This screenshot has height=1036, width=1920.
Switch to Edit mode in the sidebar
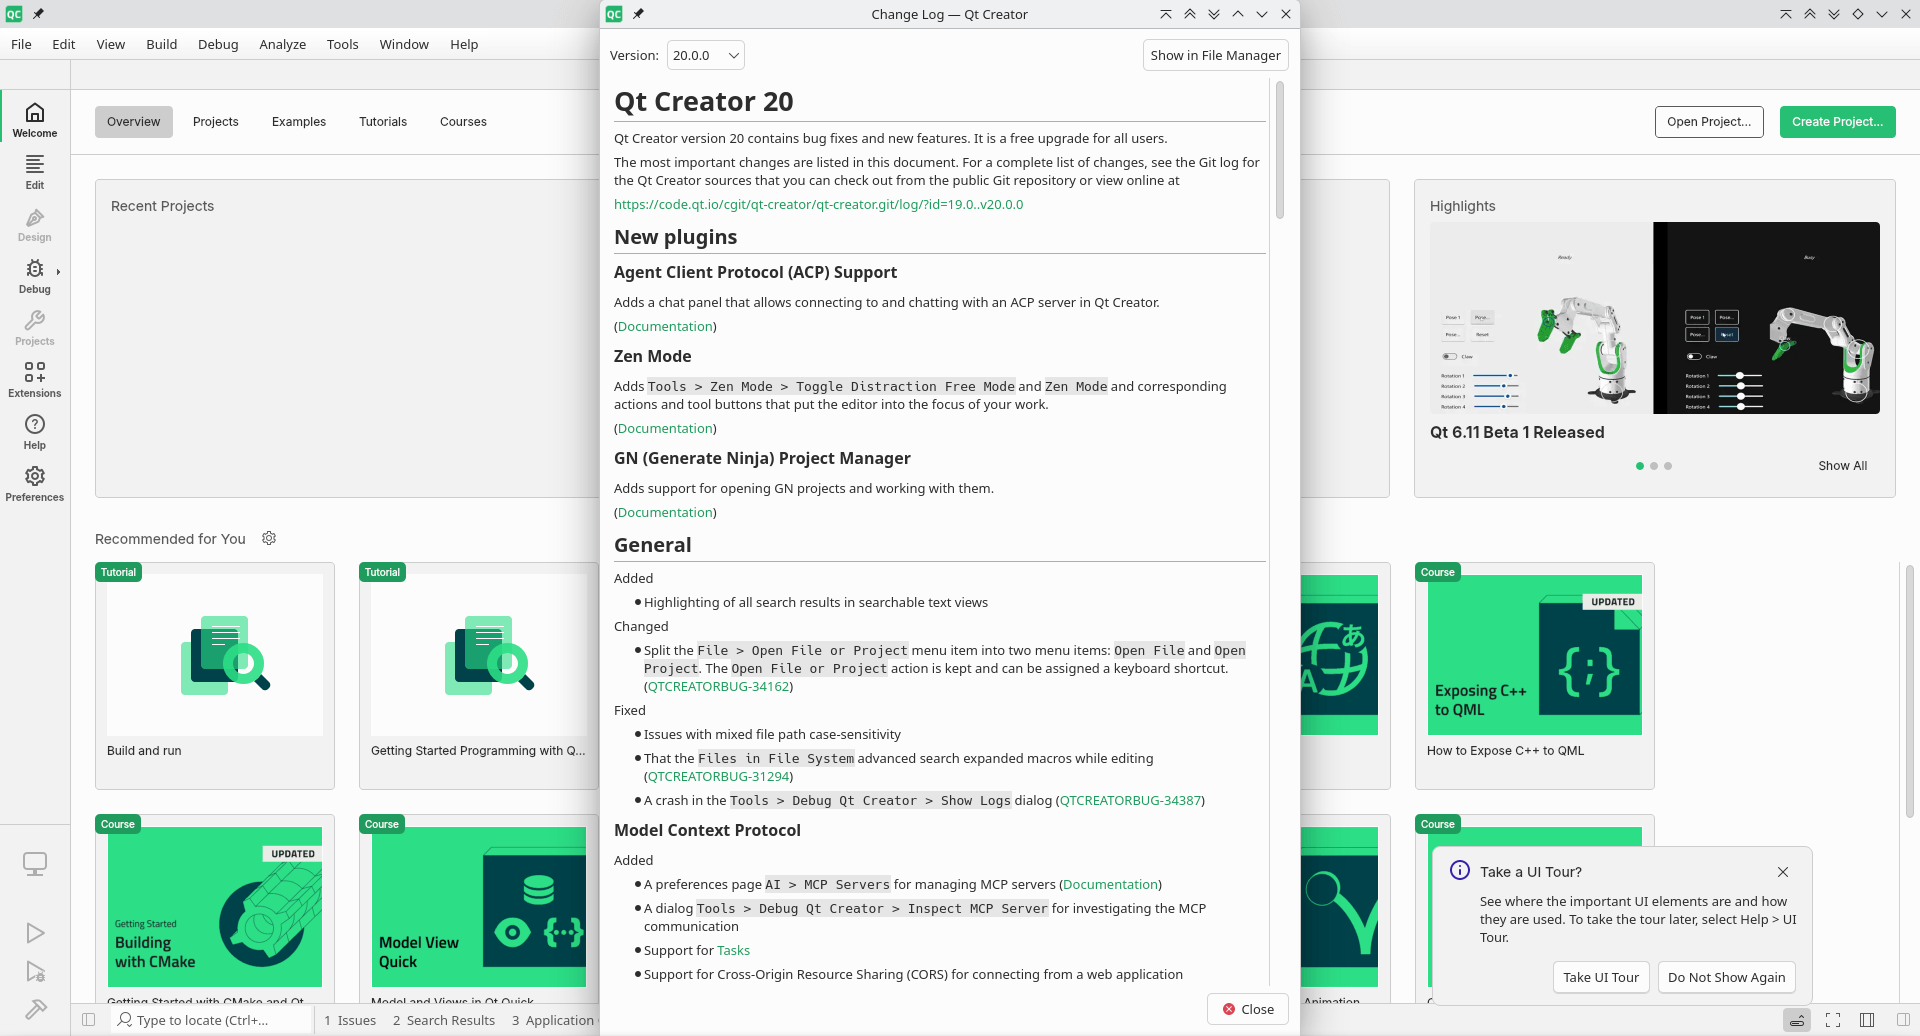(35, 171)
